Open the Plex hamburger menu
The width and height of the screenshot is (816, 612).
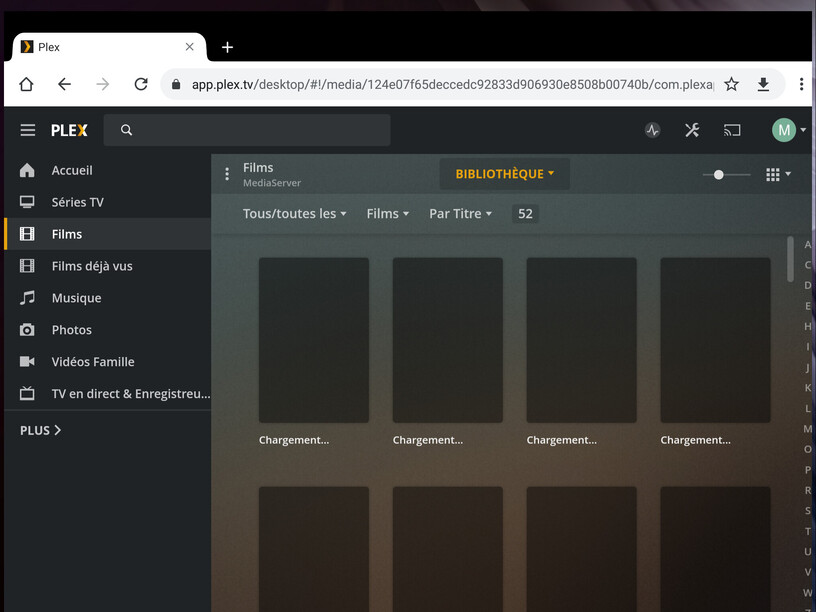tap(28, 130)
